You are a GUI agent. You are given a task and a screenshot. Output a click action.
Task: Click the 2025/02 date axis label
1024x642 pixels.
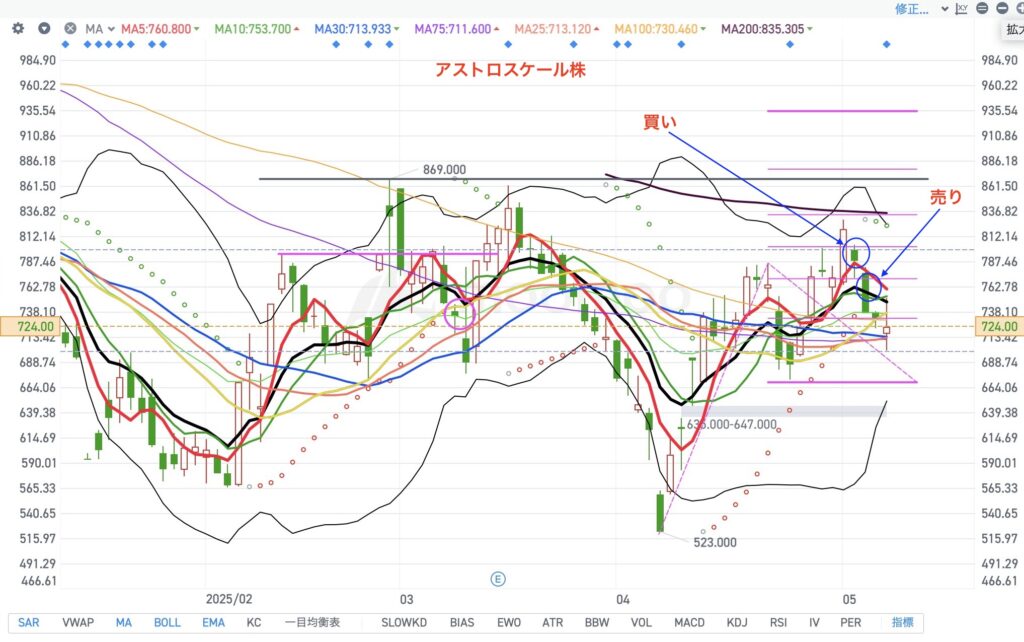tap(229, 599)
